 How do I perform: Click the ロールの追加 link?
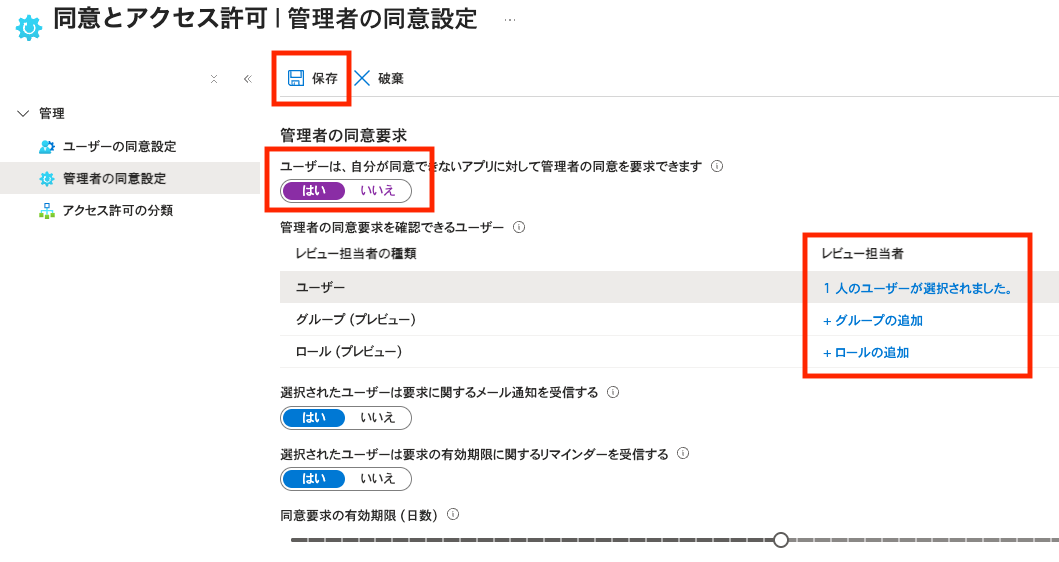[866, 353]
